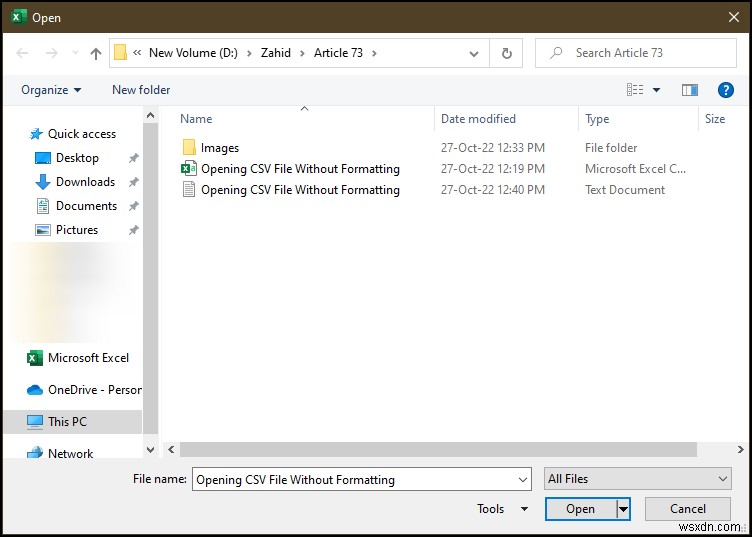Go back using the left arrow

(x=22, y=53)
